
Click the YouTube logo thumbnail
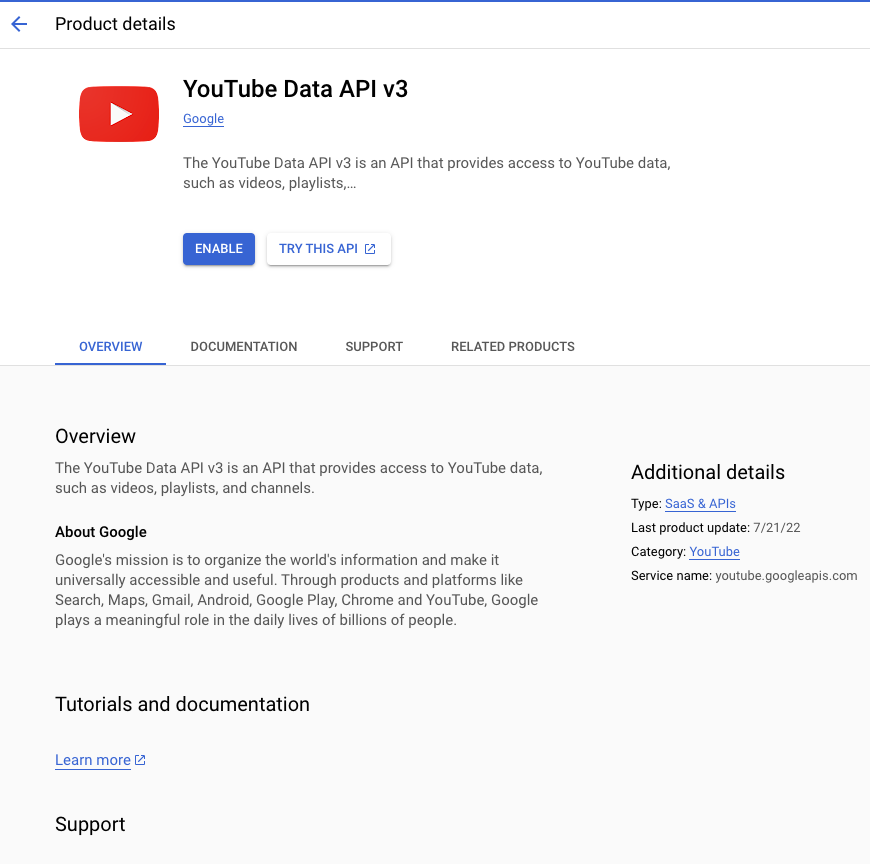pos(119,114)
